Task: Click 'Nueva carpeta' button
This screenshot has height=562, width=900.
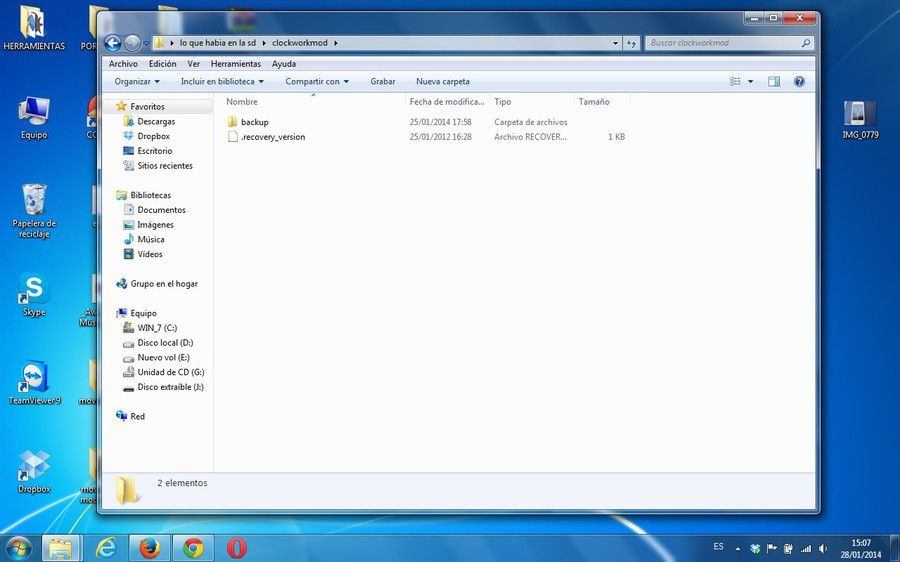Action: pyautogui.click(x=443, y=82)
